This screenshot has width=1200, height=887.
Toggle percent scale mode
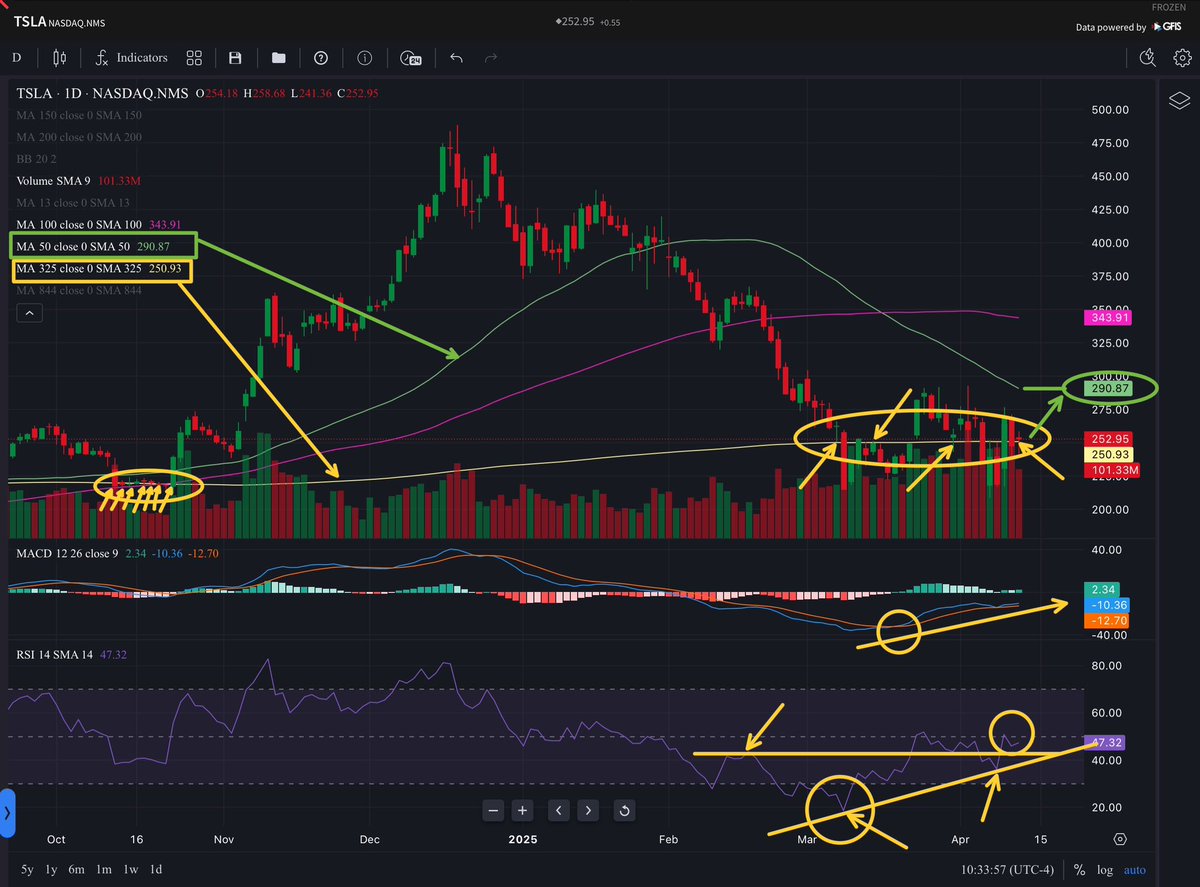(1080, 869)
